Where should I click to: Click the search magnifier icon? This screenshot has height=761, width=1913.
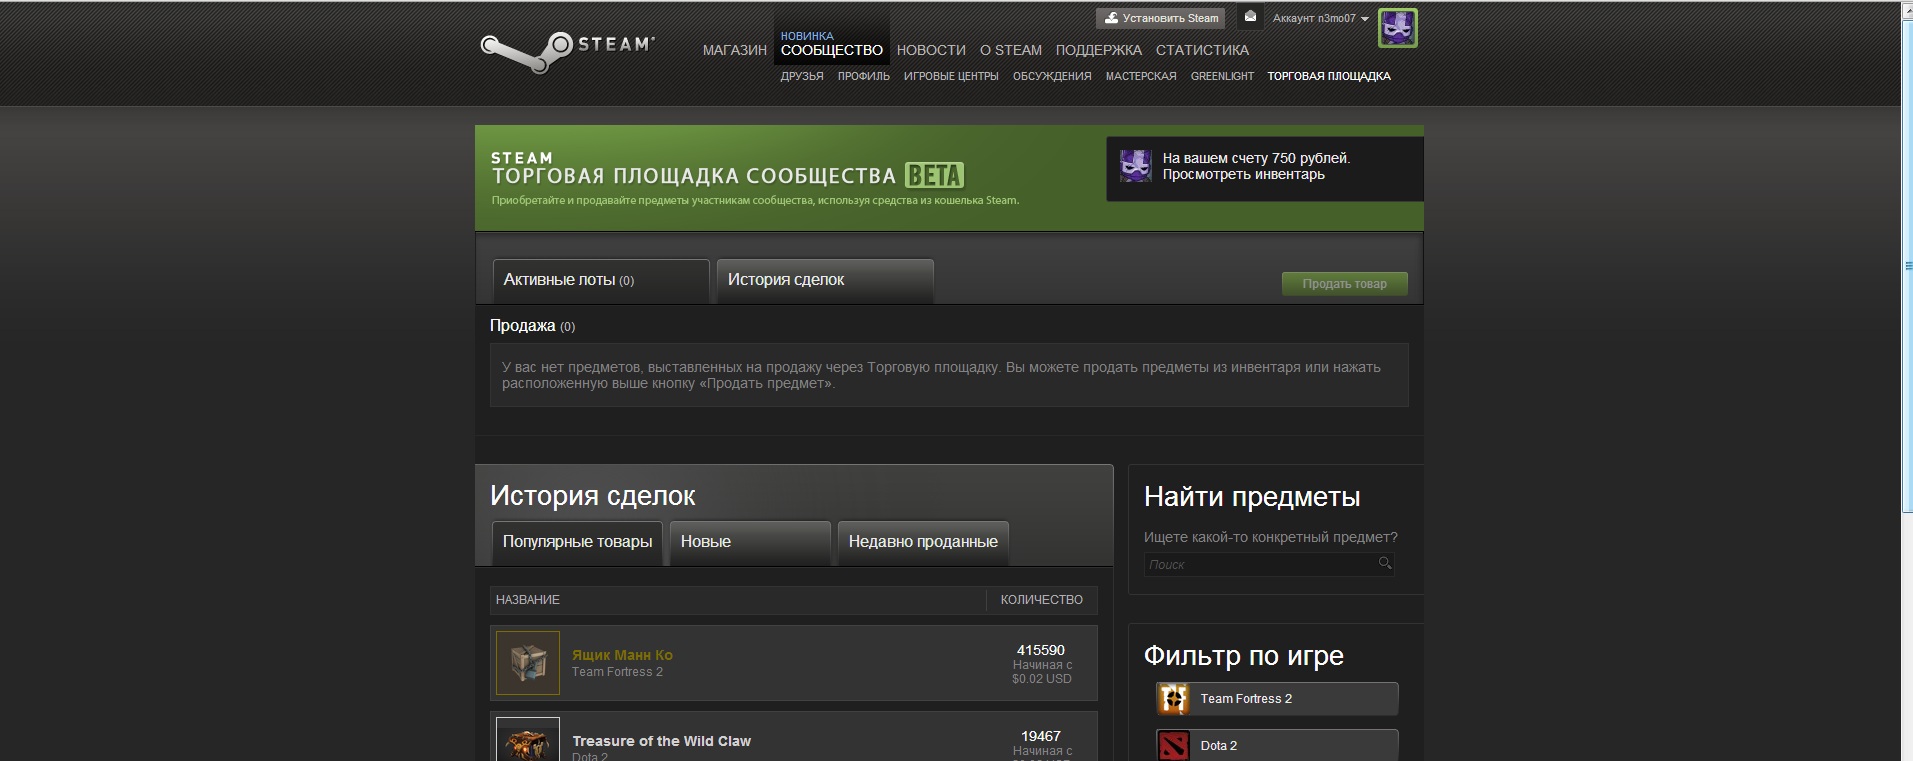click(x=1385, y=563)
